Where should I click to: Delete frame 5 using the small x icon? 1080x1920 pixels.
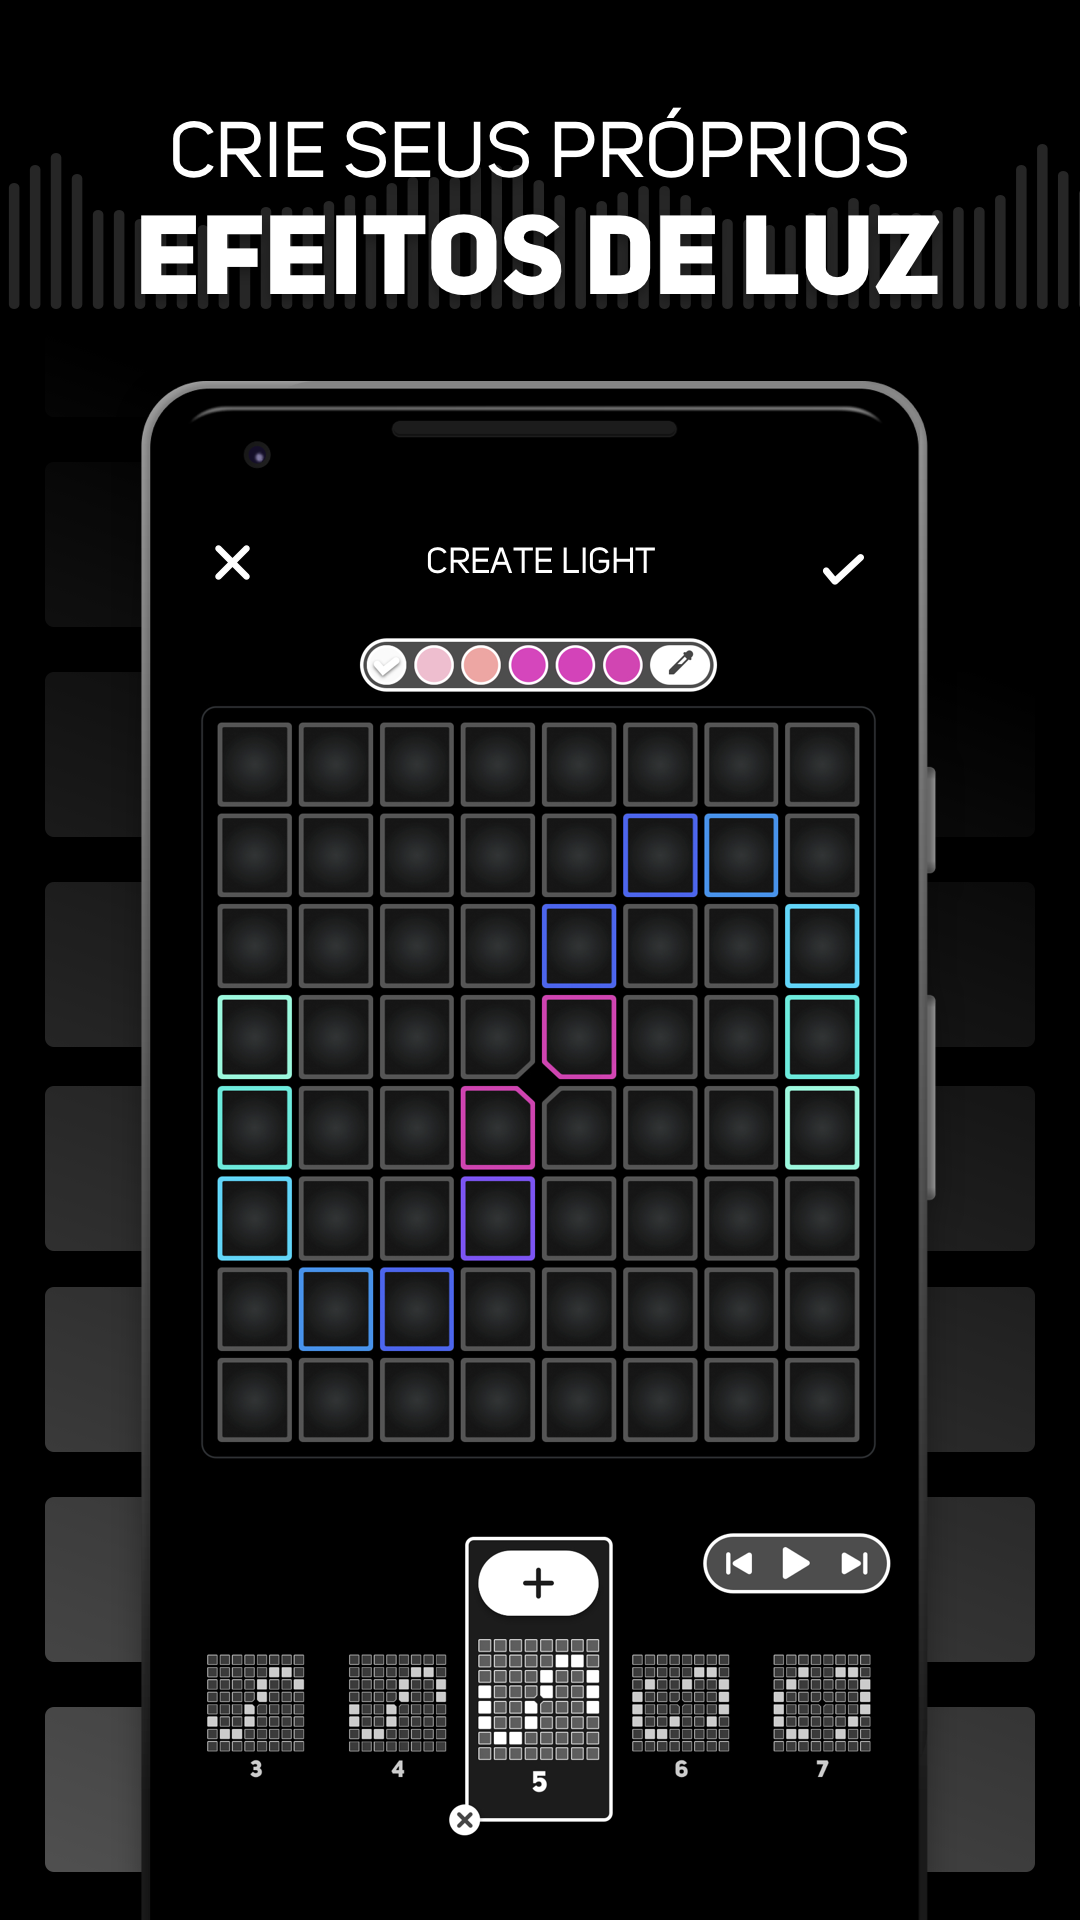tap(464, 1819)
